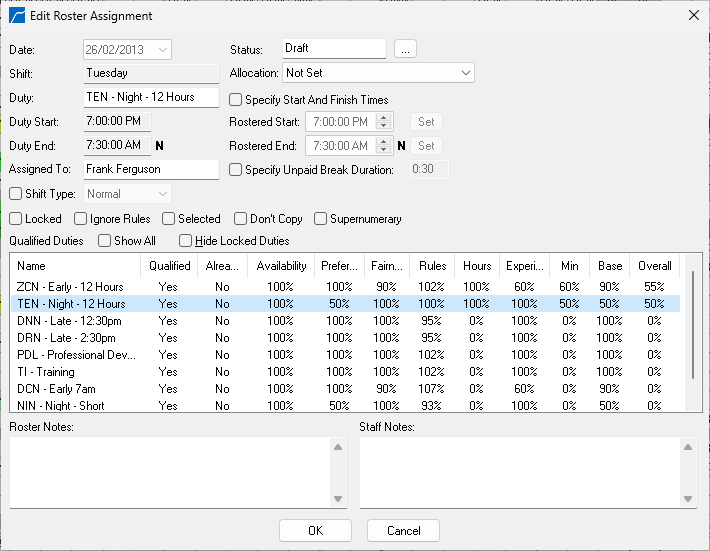Enable the Show All checkbox
This screenshot has width=710, height=551.
pos(105,241)
